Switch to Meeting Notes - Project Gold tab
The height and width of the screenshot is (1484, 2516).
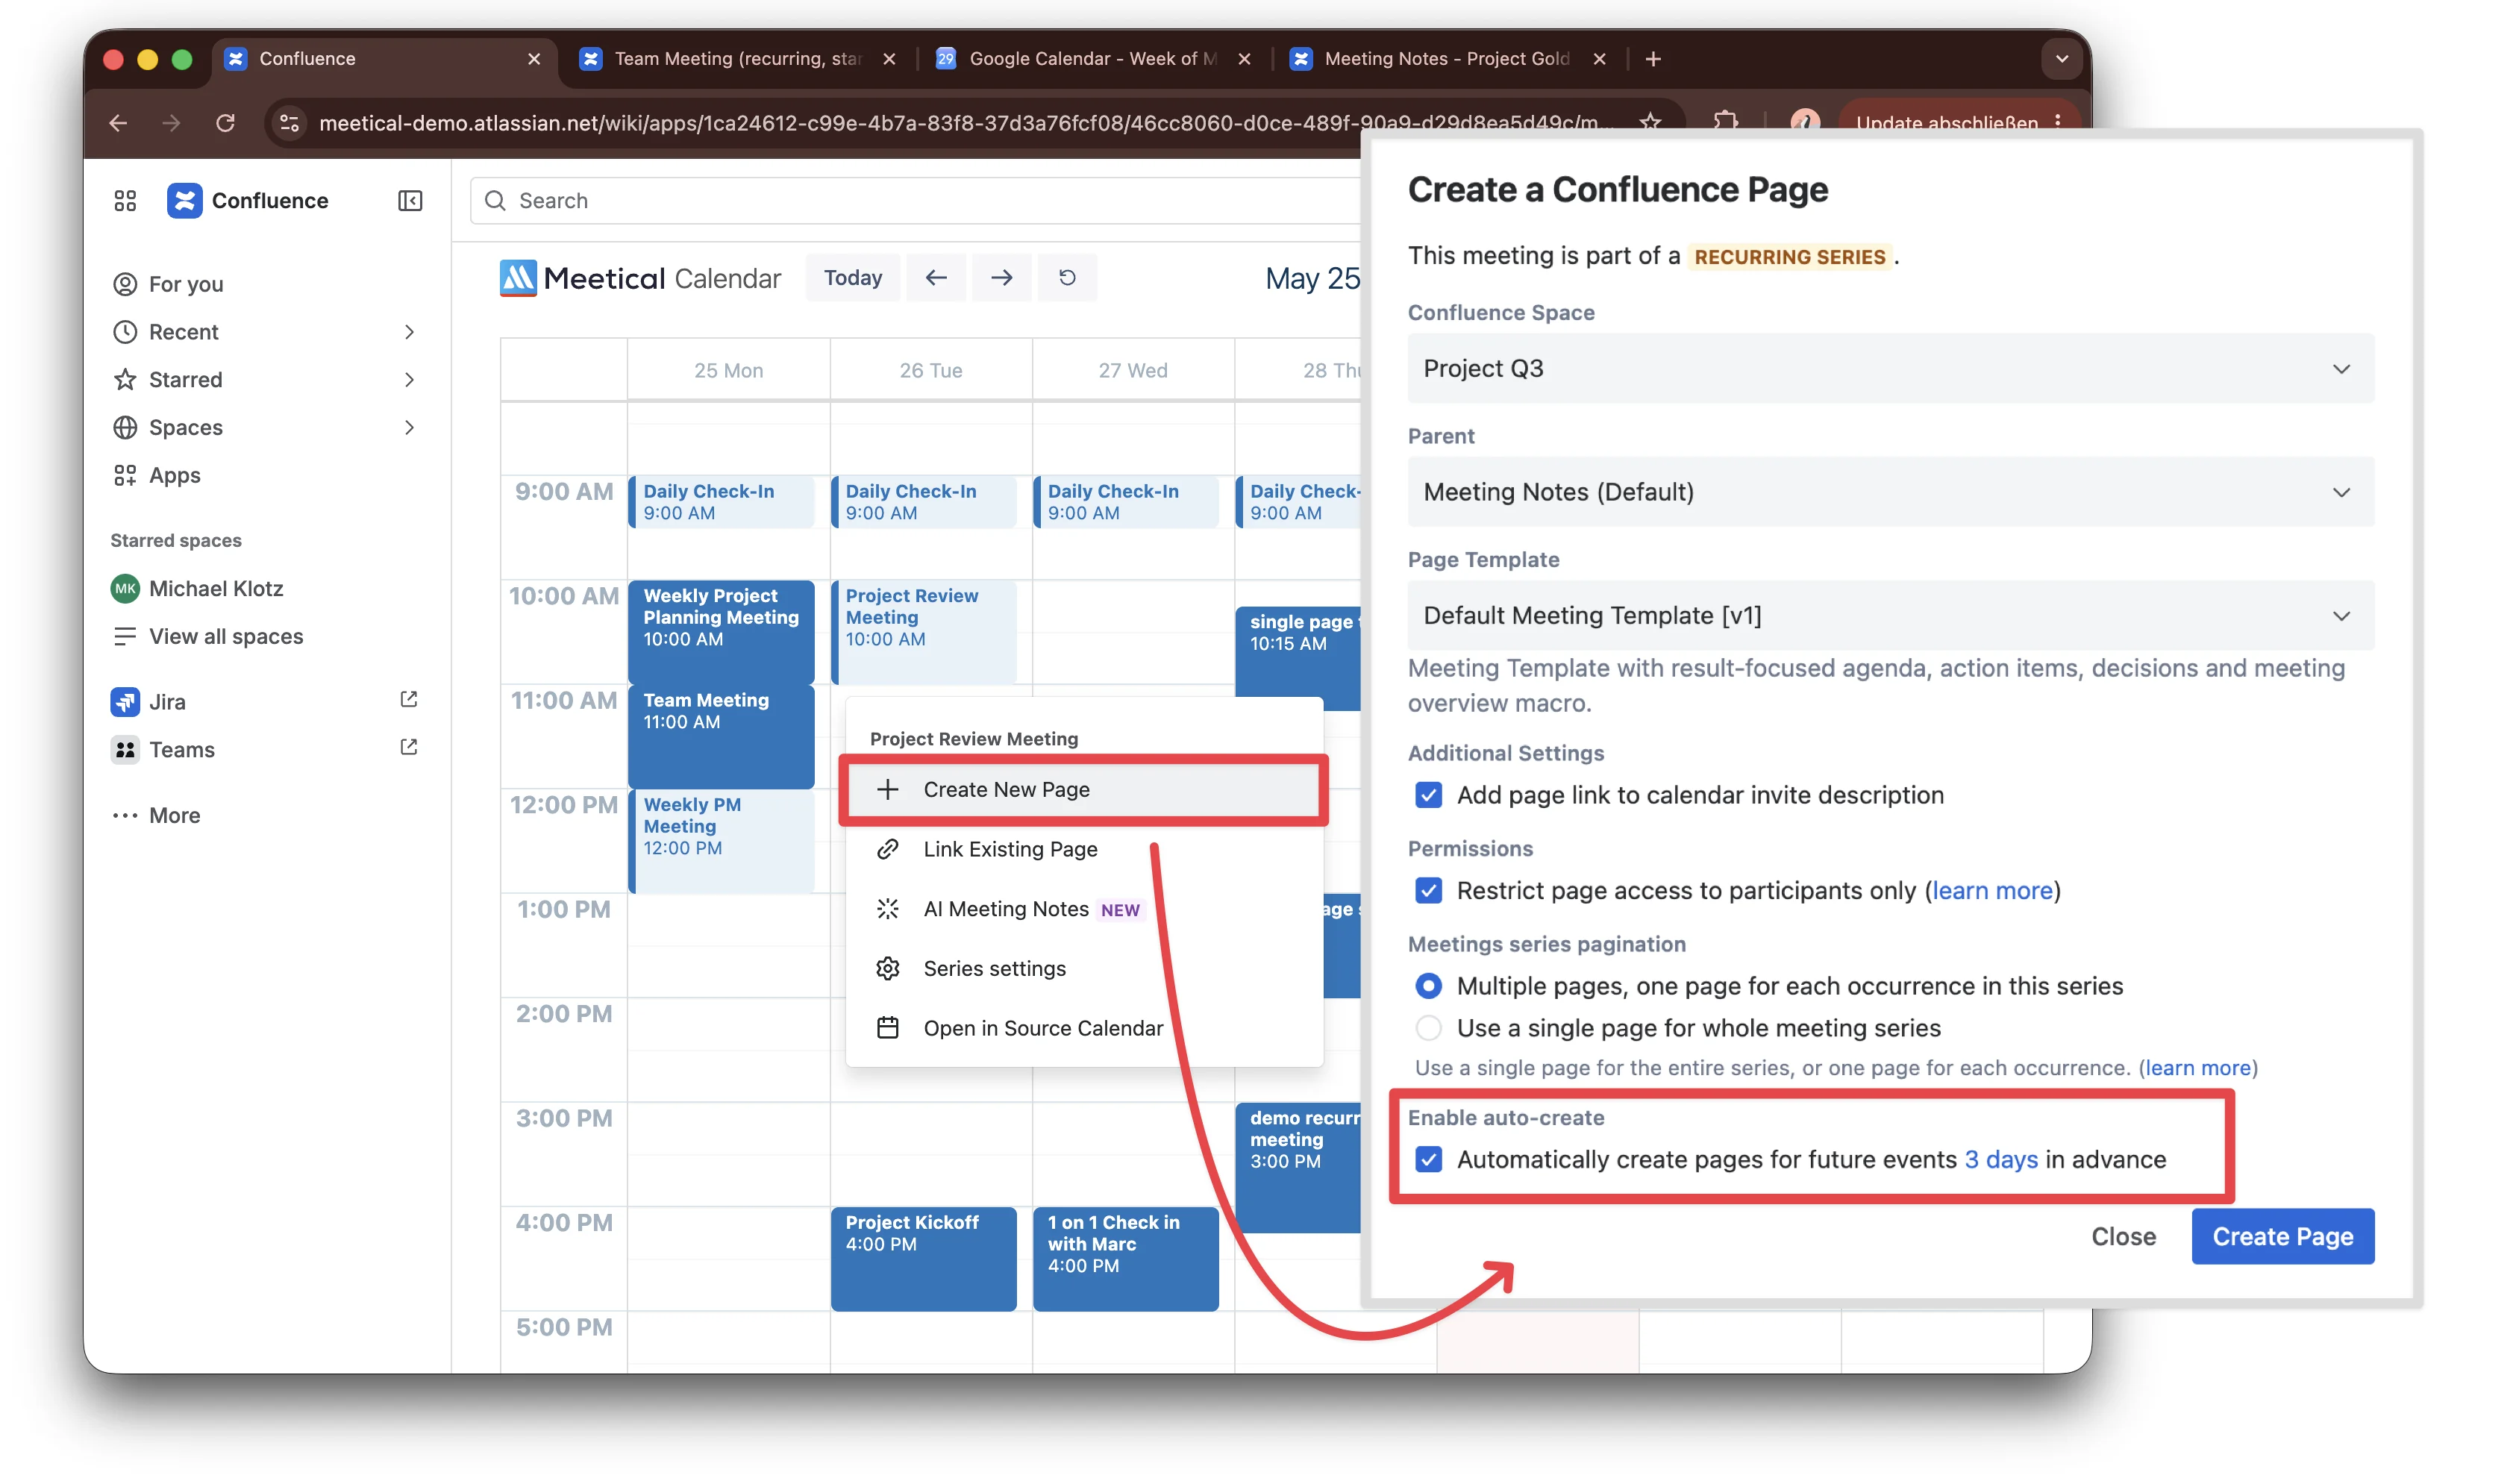[x=1447, y=59]
